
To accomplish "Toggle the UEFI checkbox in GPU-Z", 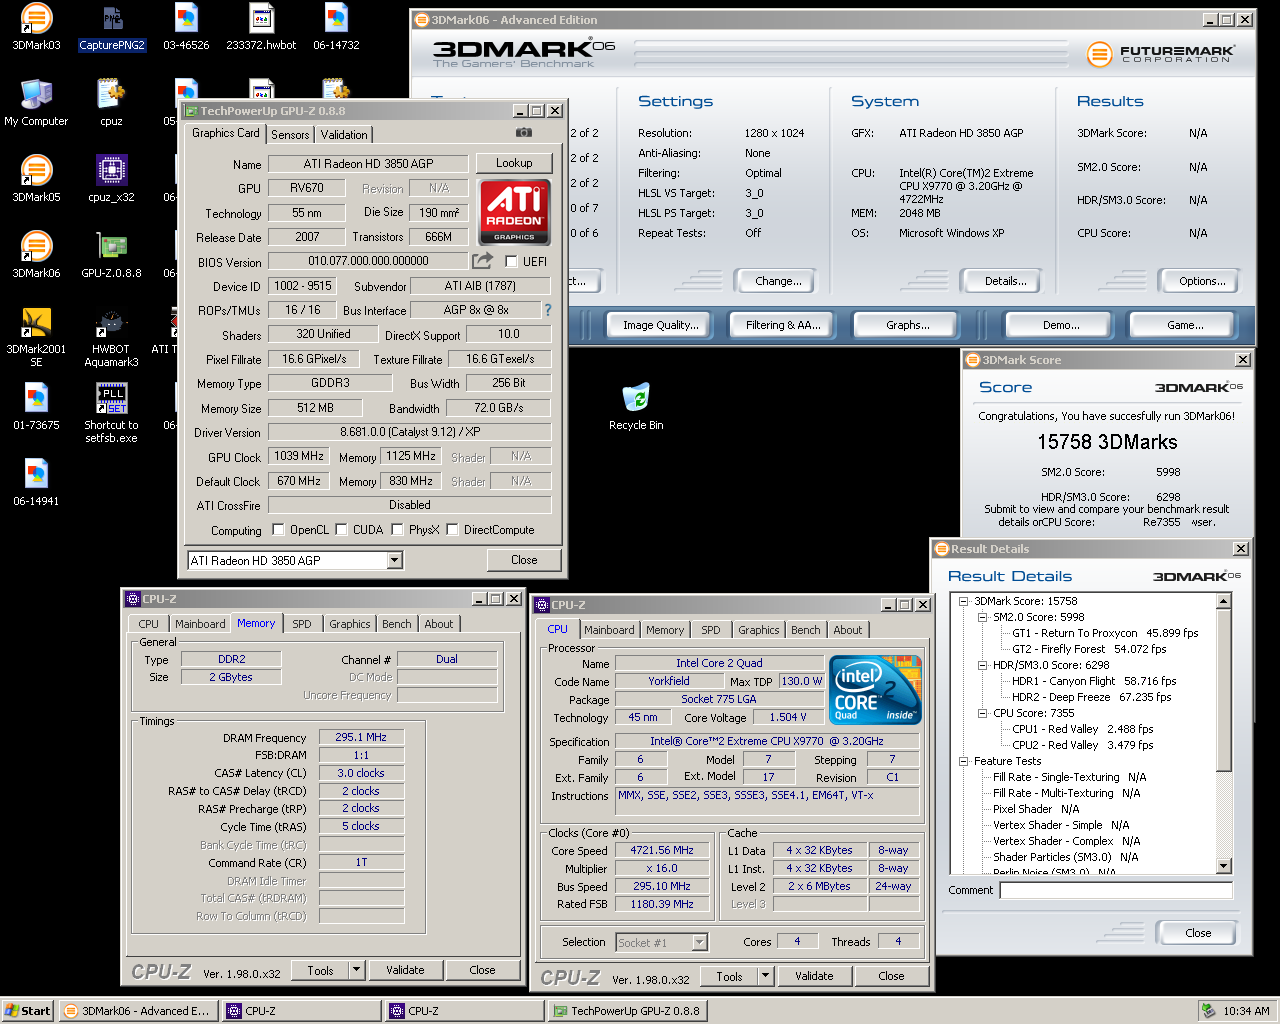I will [x=512, y=261].
